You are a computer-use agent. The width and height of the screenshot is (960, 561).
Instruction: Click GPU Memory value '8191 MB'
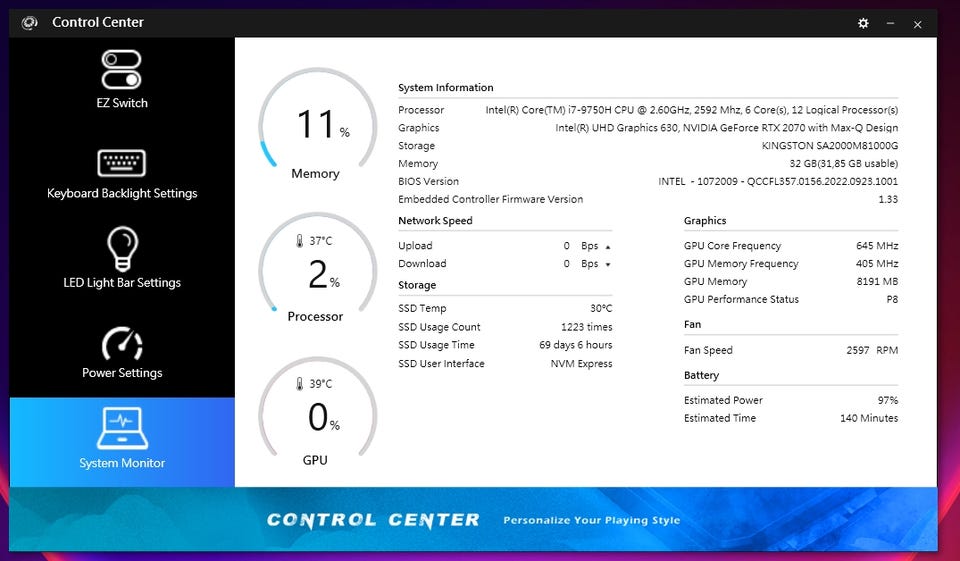point(877,282)
